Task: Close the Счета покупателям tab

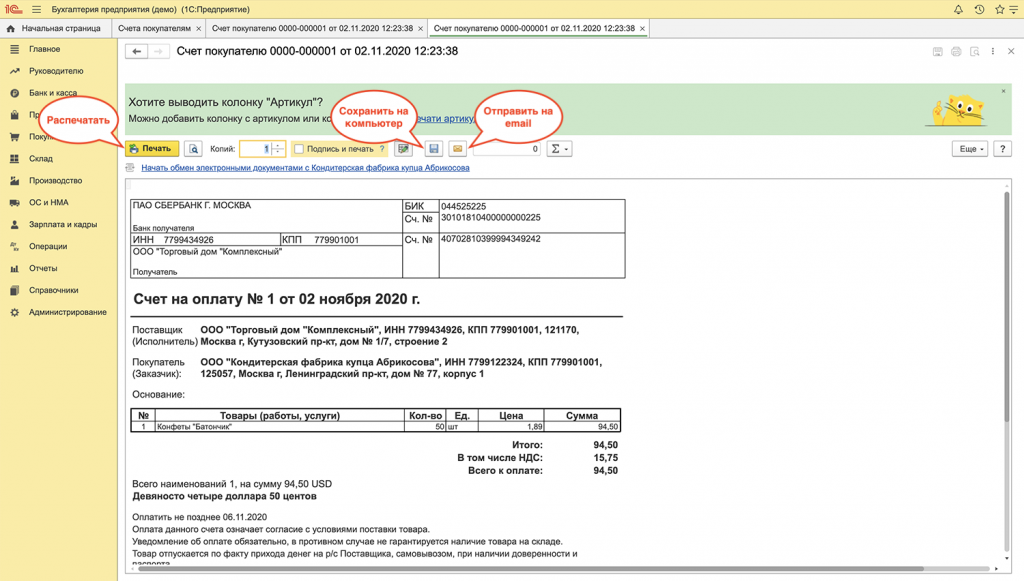Action: (199, 29)
